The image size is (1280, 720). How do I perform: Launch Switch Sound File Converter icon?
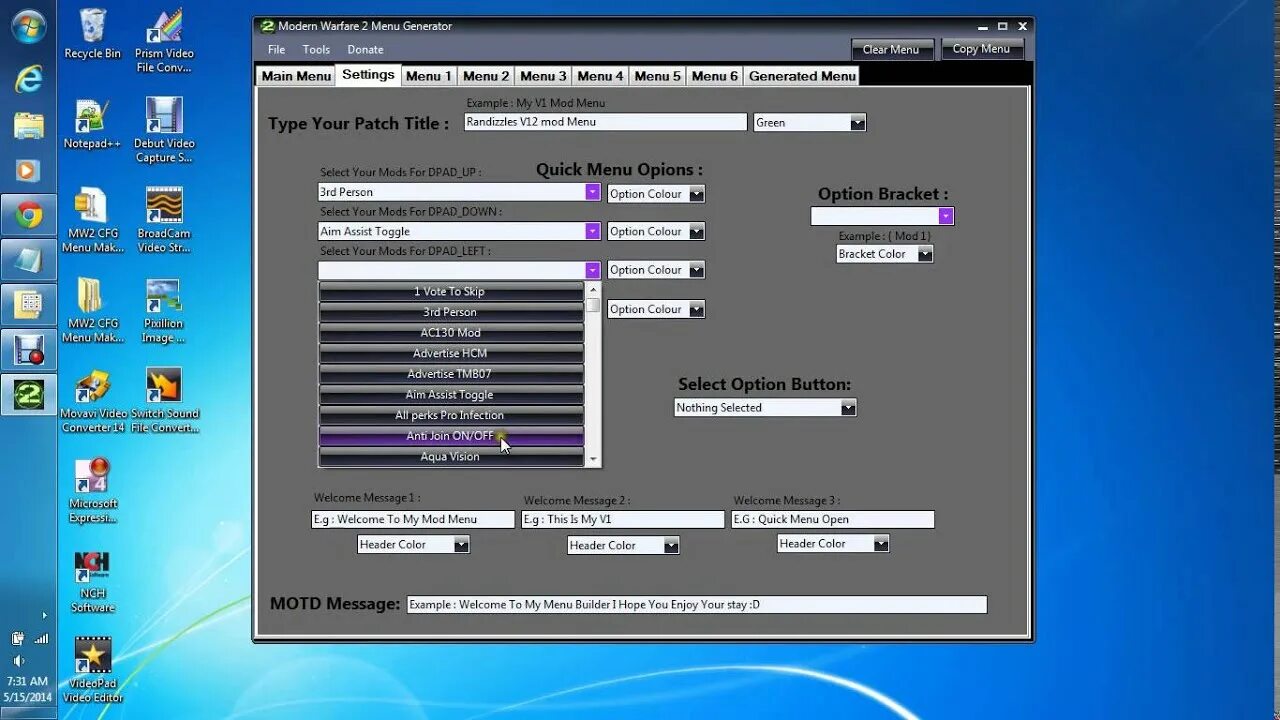tap(164, 401)
